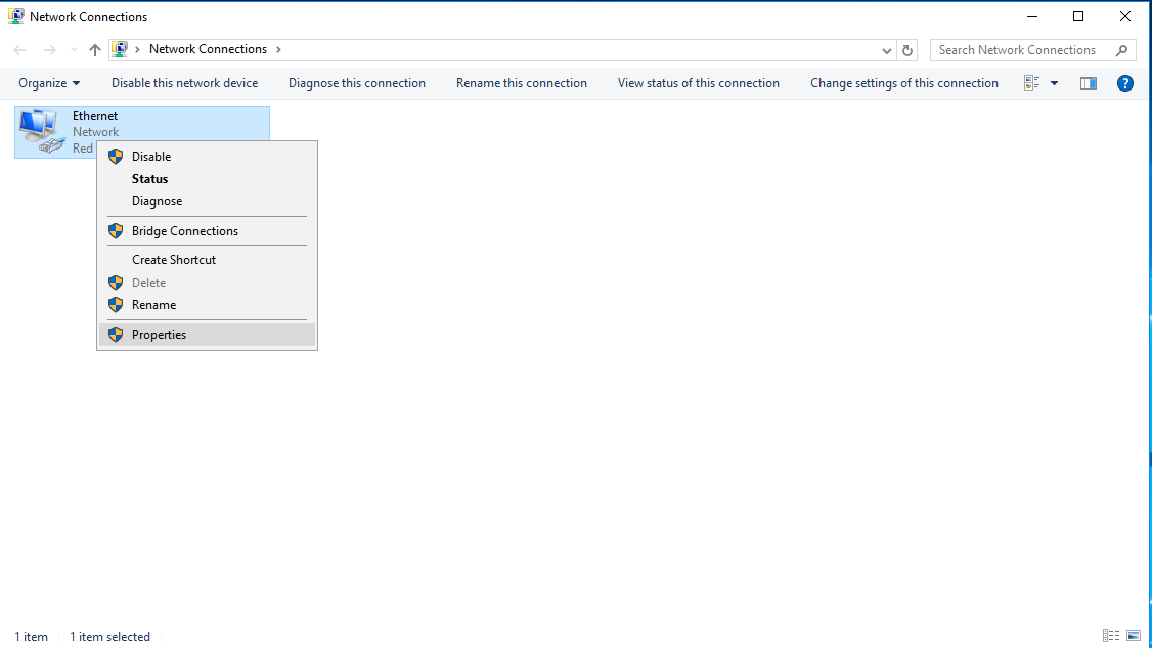Toggle the preview pane icon
The width and height of the screenshot is (1152, 648).
pos(1089,83)
